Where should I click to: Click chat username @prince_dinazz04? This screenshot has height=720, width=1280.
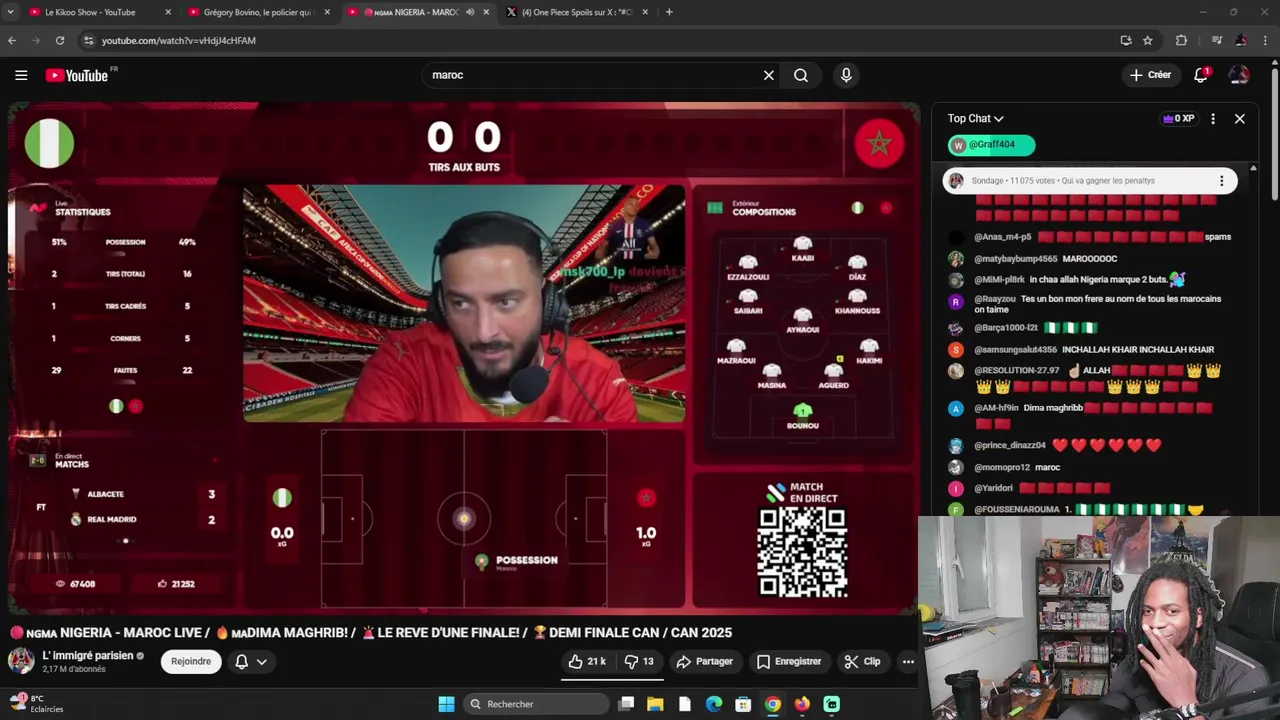(x=1010, y=445)
